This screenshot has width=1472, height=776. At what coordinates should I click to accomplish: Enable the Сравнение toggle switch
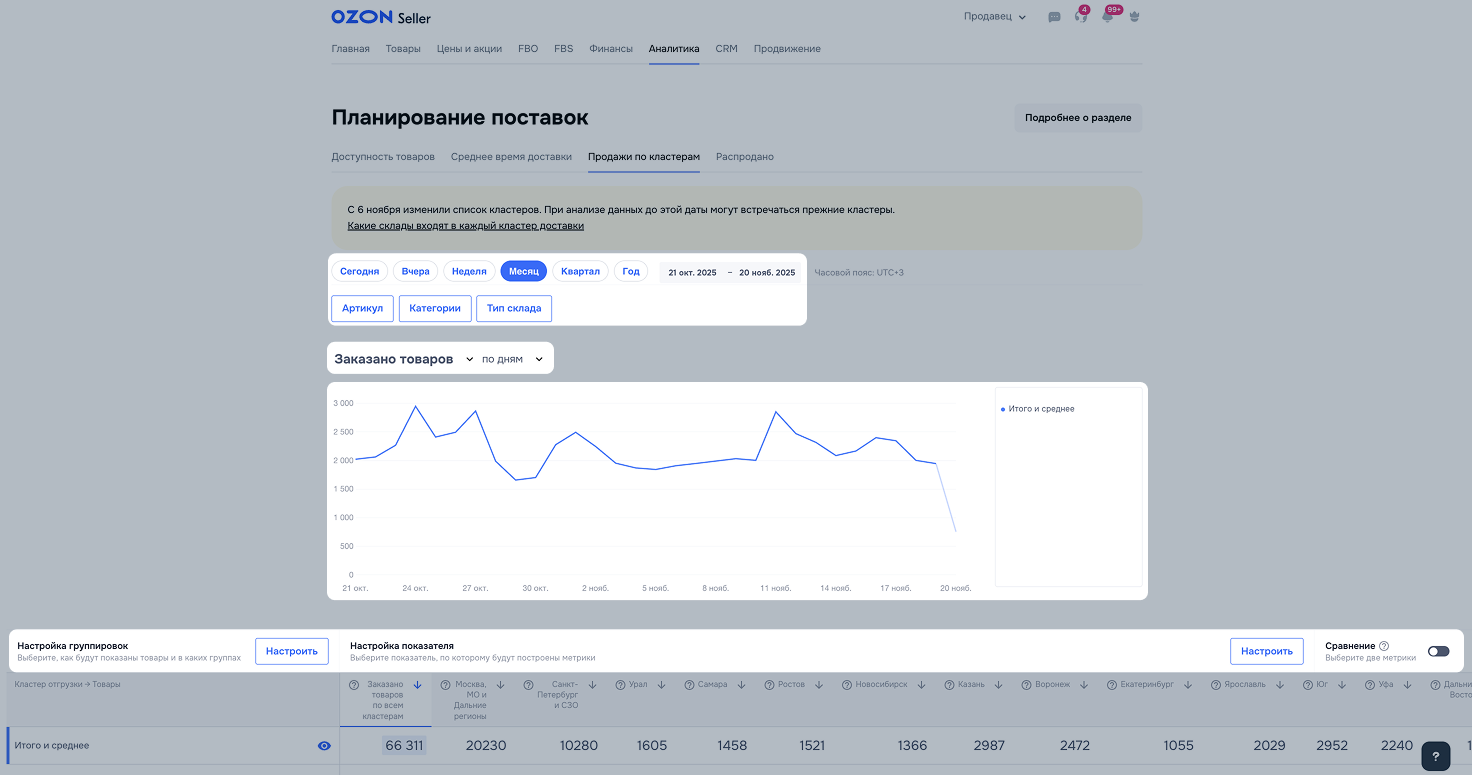pos(1438,651)
